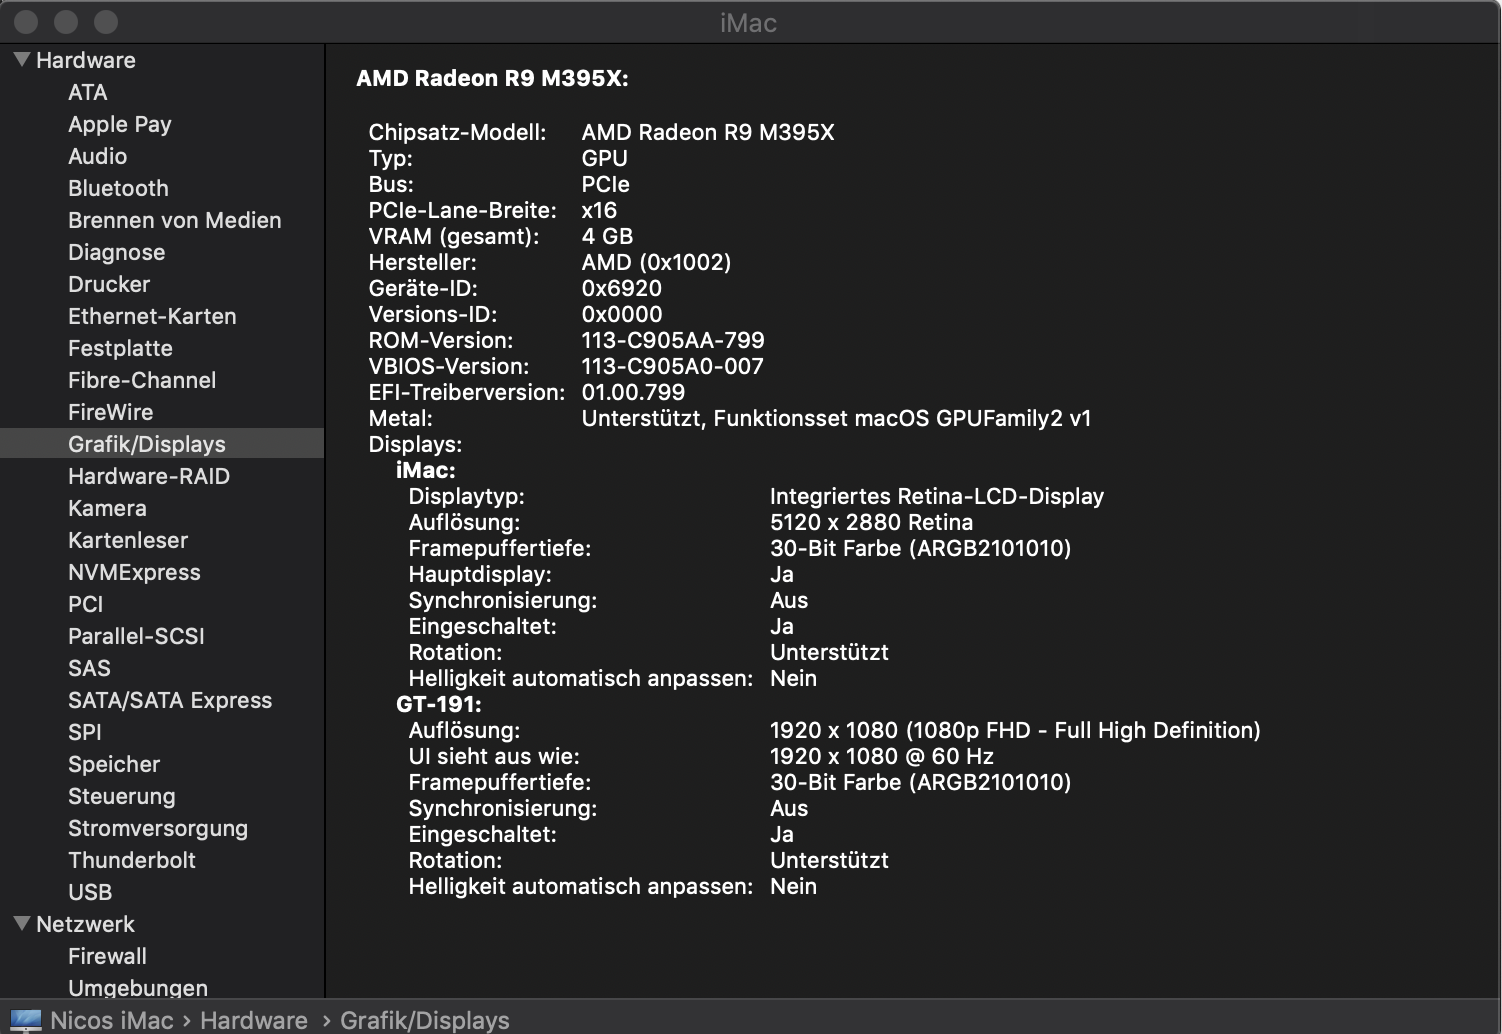
Task: Click the resolution 5120 x 2880 Retina
Action: pyautogui.click(x=872, y=522)
